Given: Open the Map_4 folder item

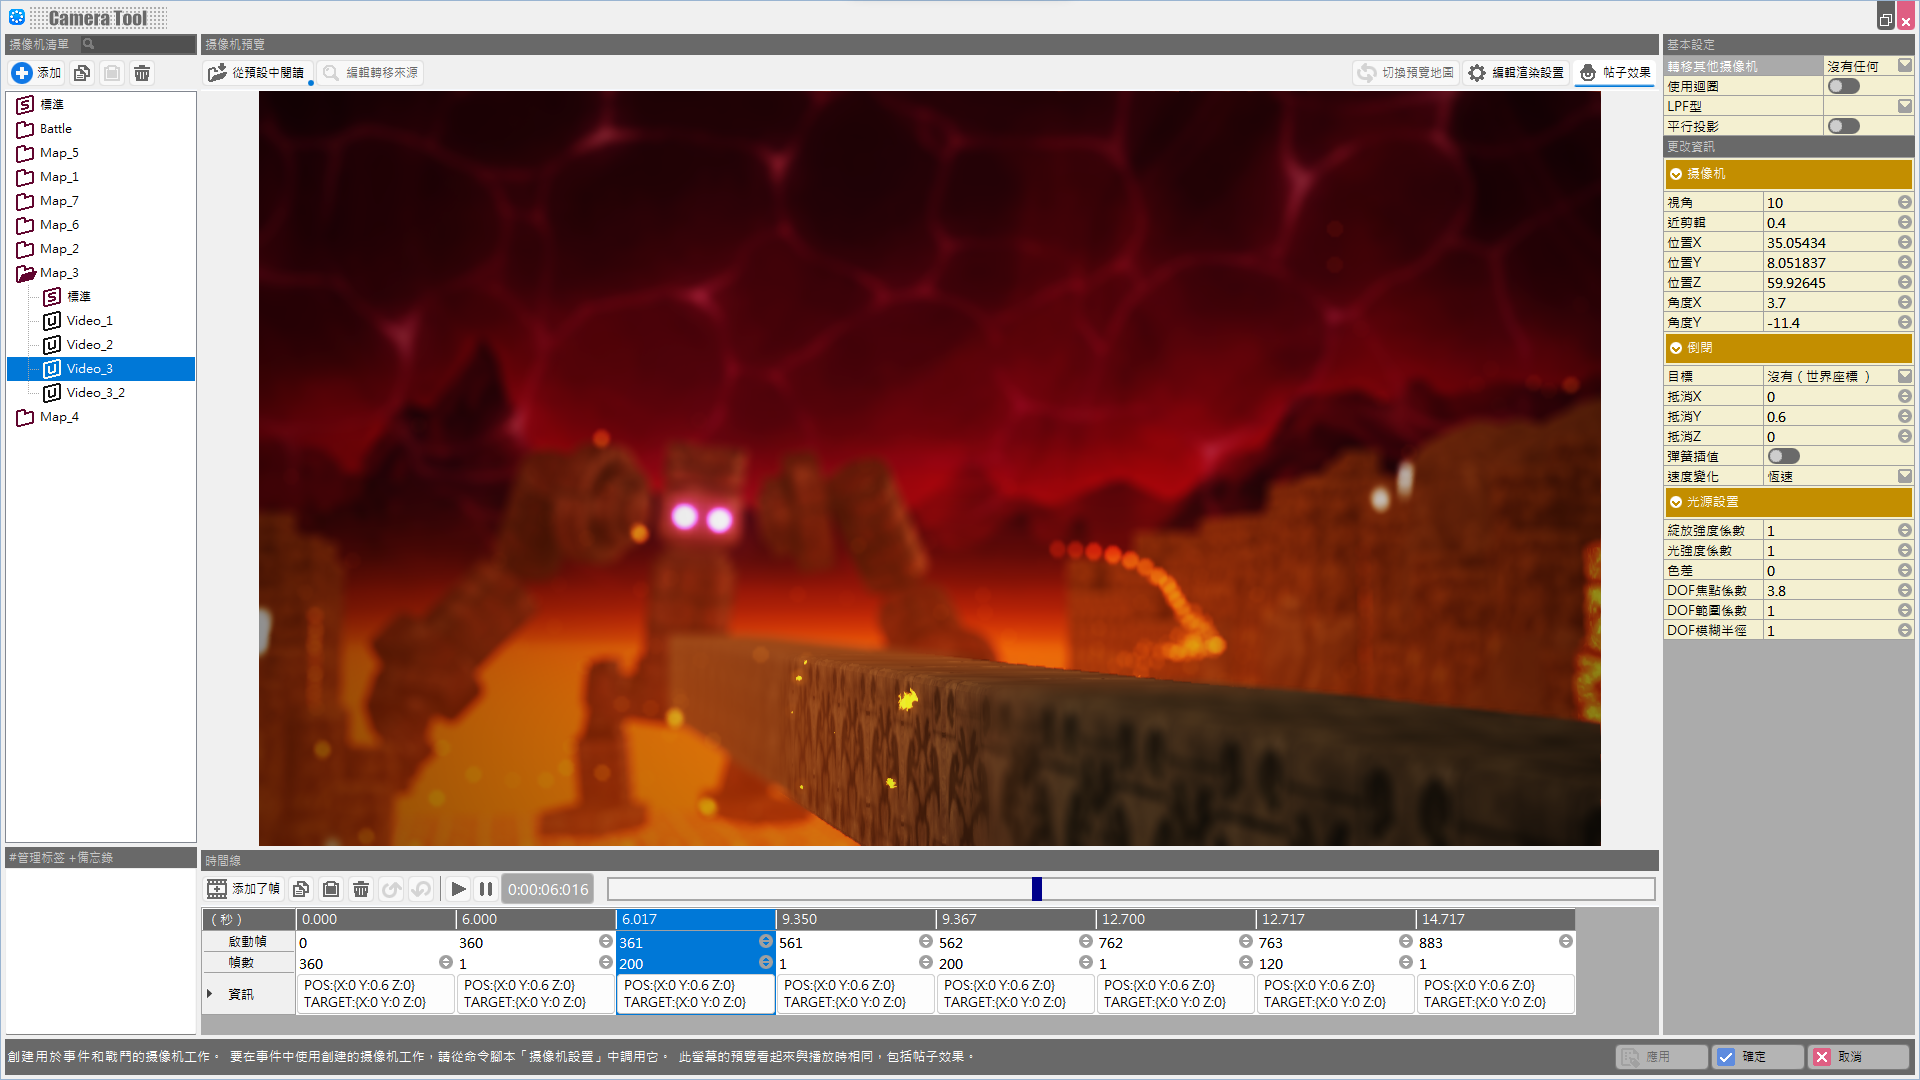Looking at the screenshot, I should pos(59,417).
